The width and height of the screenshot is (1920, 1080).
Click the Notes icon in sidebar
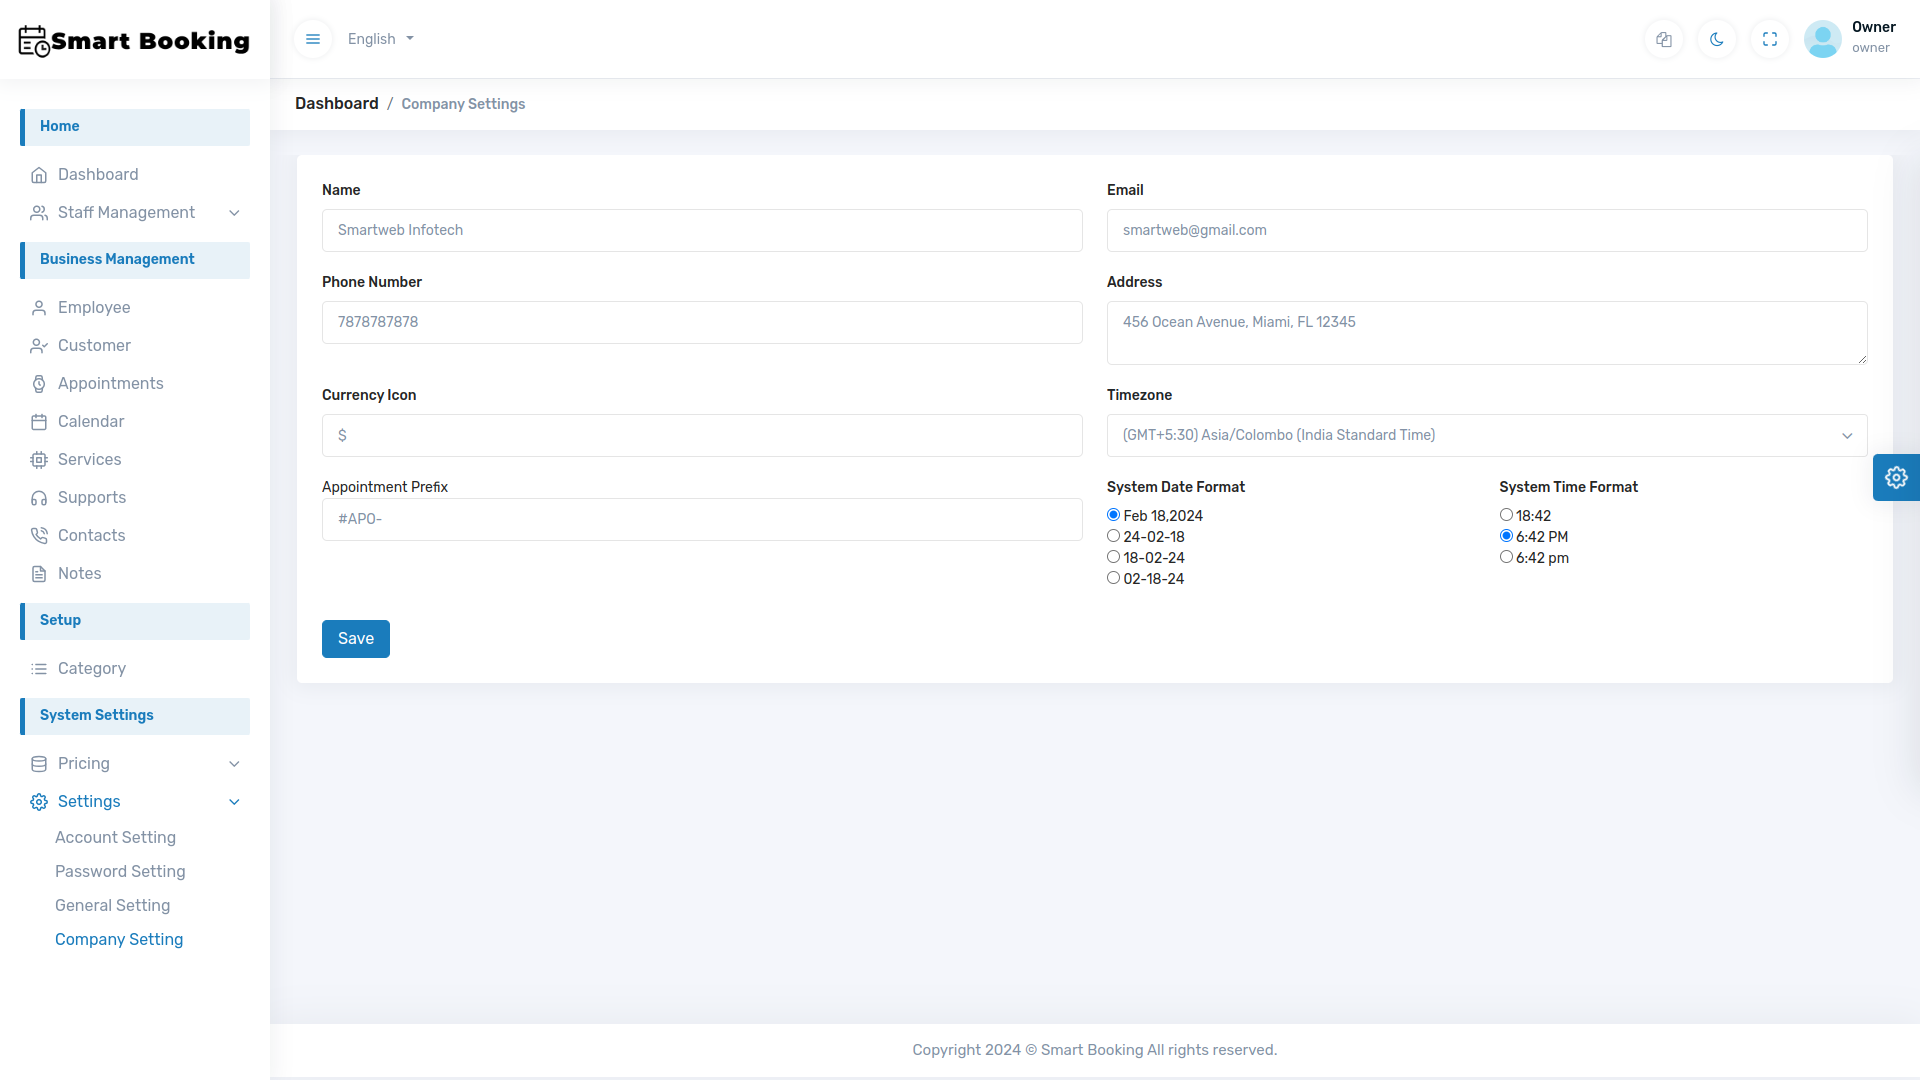pyautogui.click(x=39, y=574)
